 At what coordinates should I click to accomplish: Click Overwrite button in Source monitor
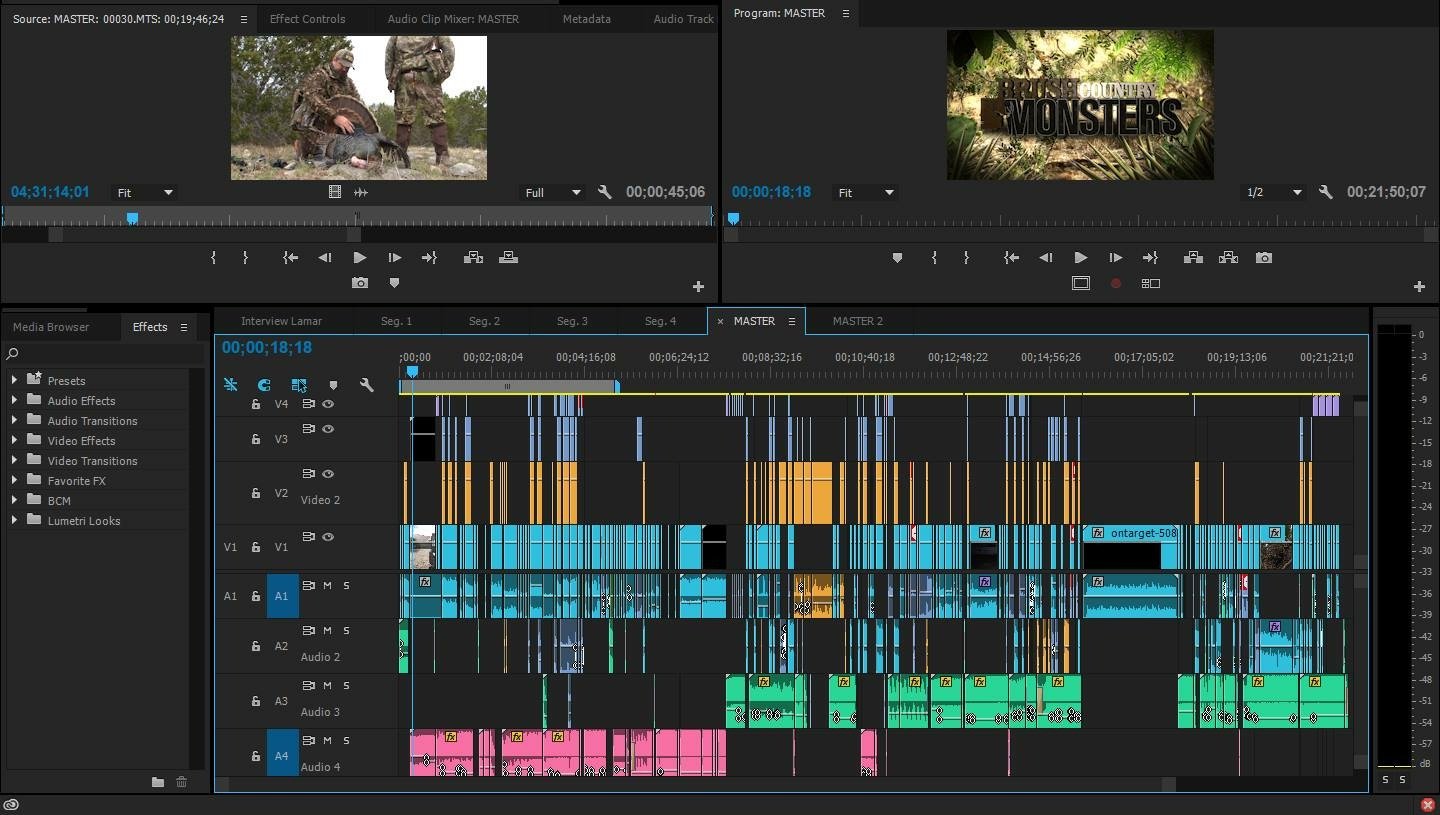click(x=508, y=257)
